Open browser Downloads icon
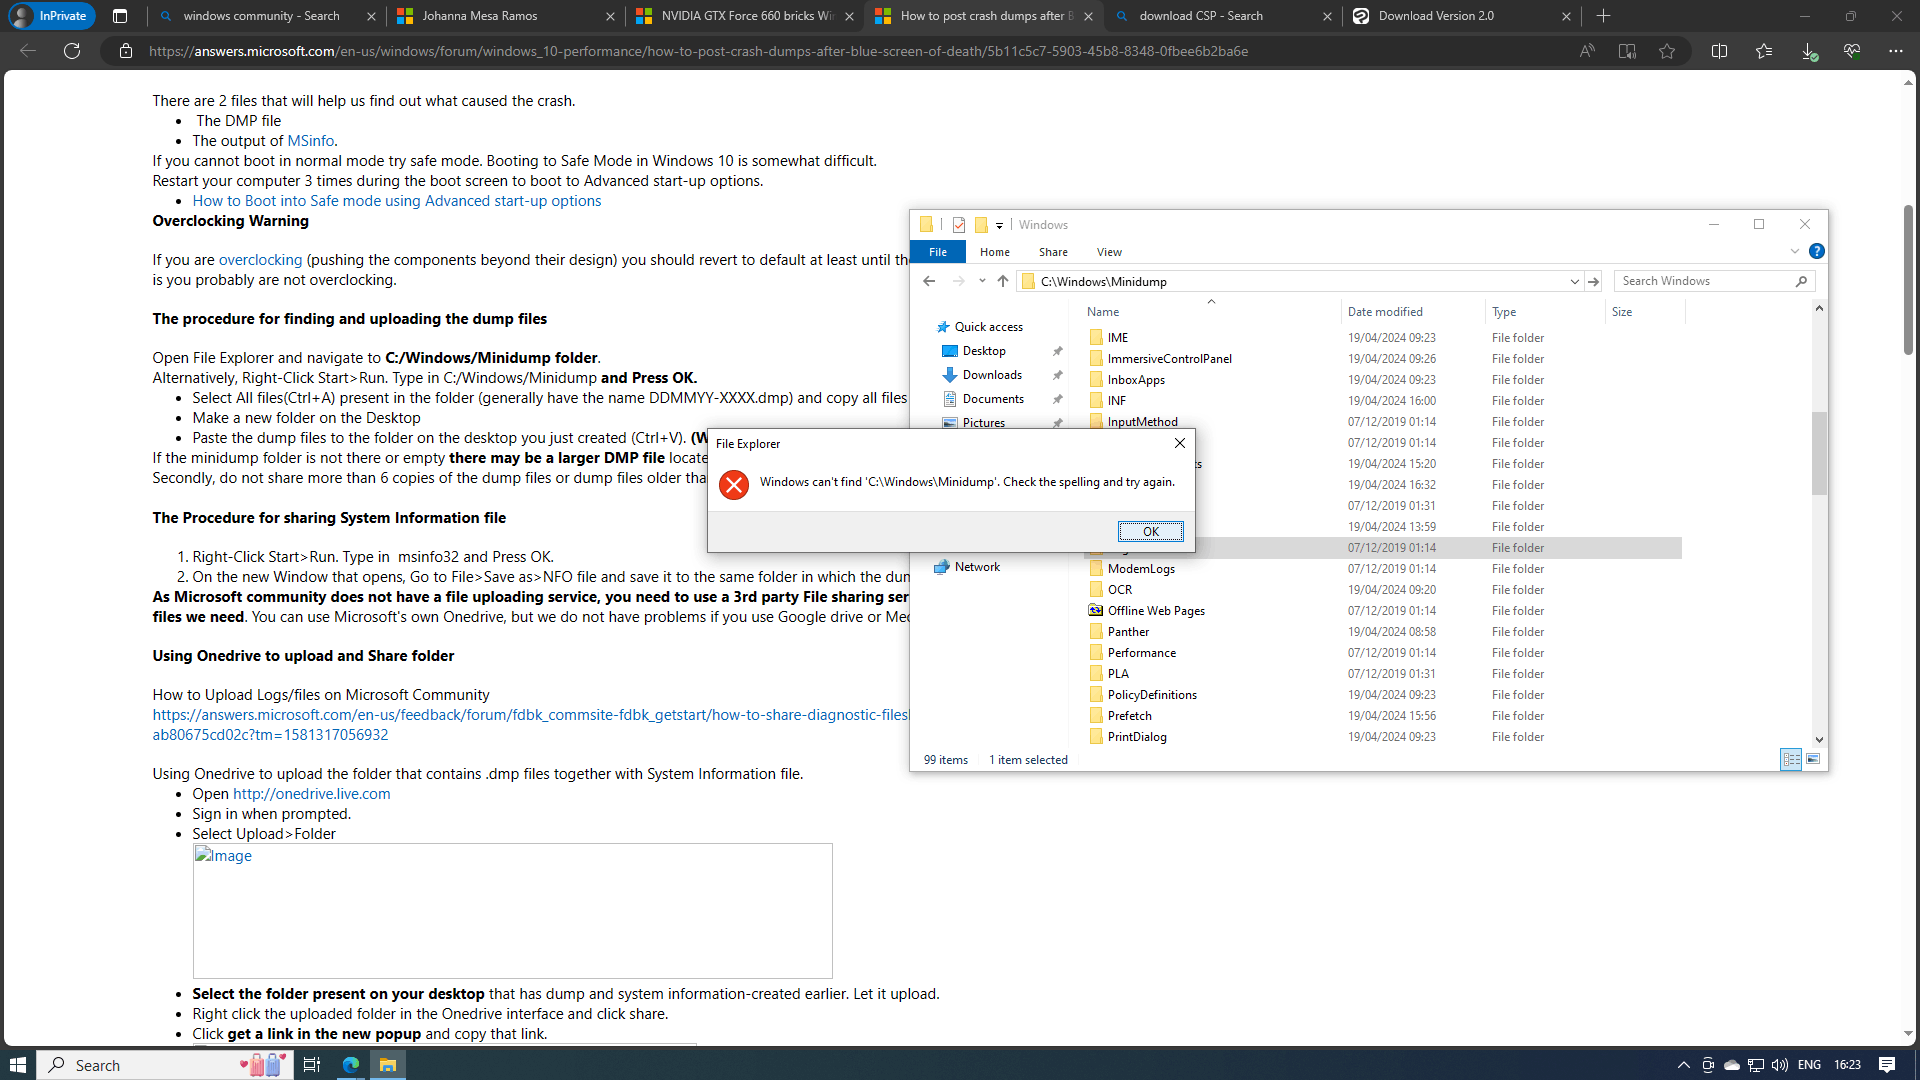Image resolution: width=1920 pixels, height=1080 pixels. [1808, 51]
